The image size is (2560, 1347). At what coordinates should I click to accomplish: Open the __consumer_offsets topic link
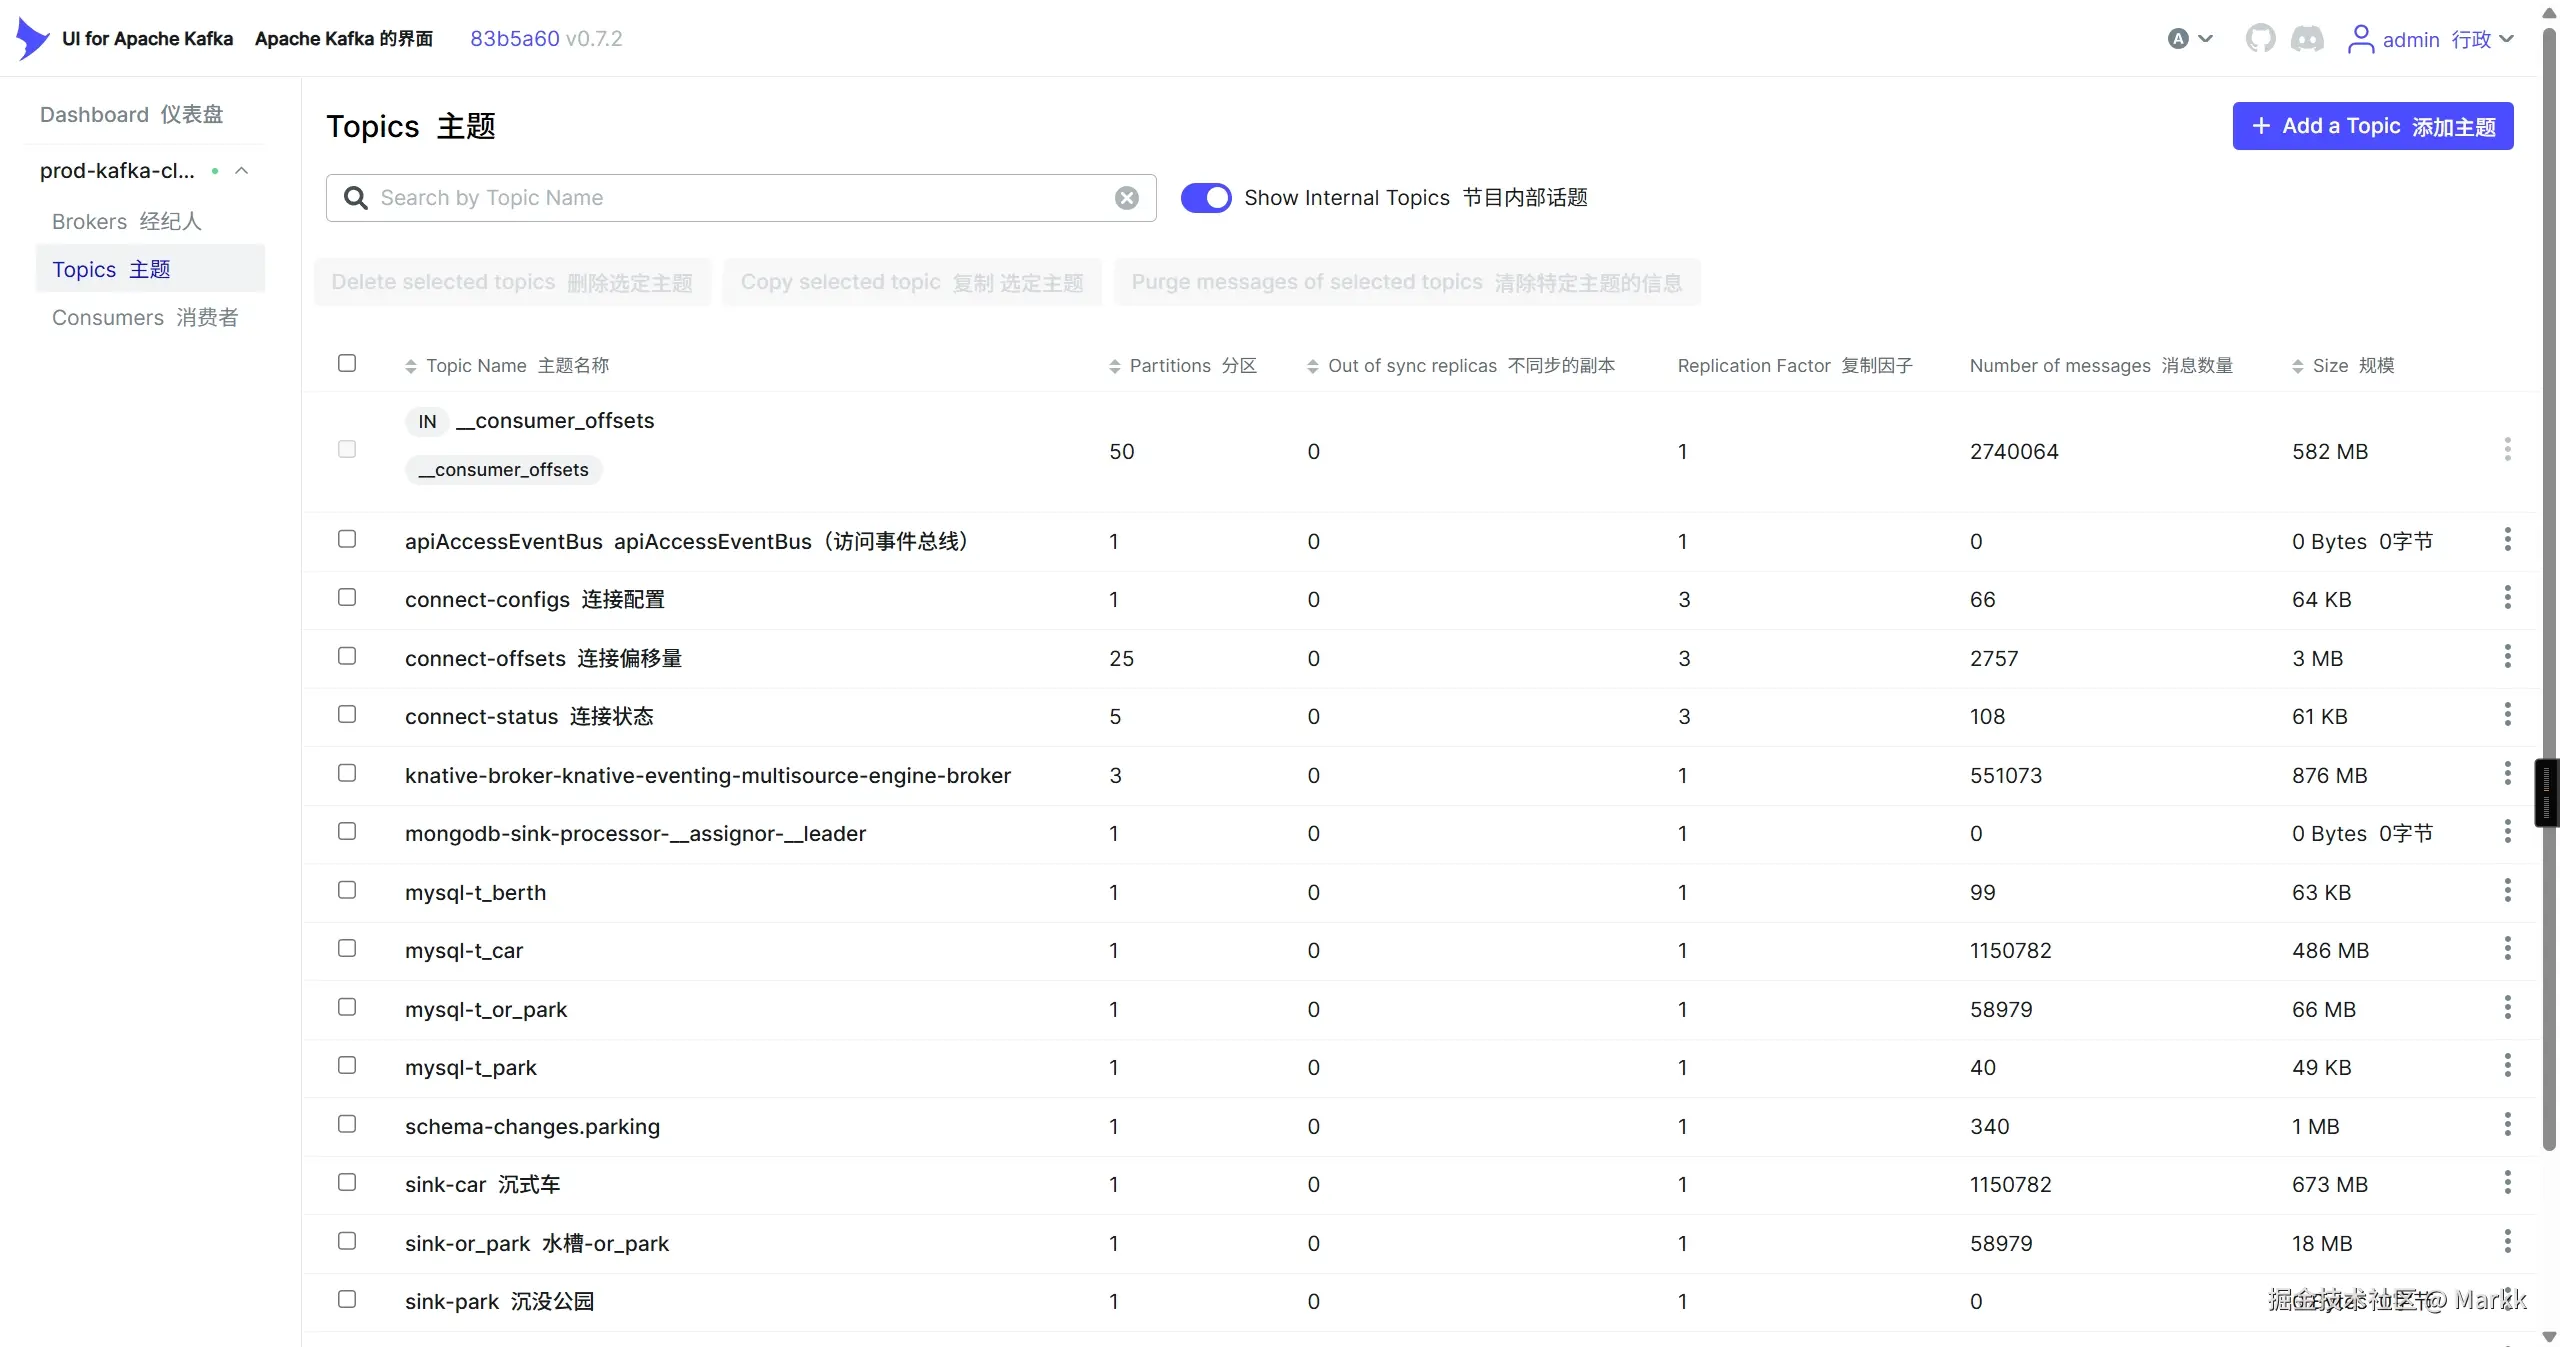pyautogui.click(x=555, y=421)
